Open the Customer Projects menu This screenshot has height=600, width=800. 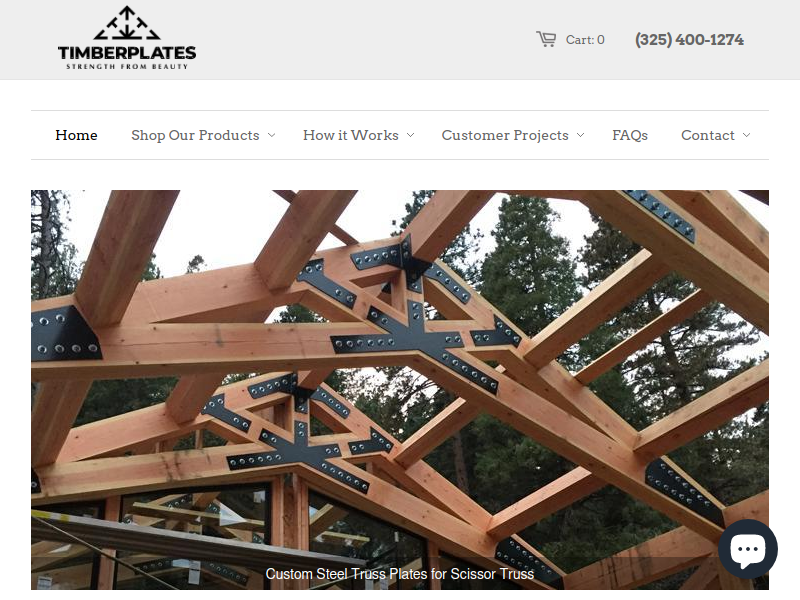coord(505,135)
